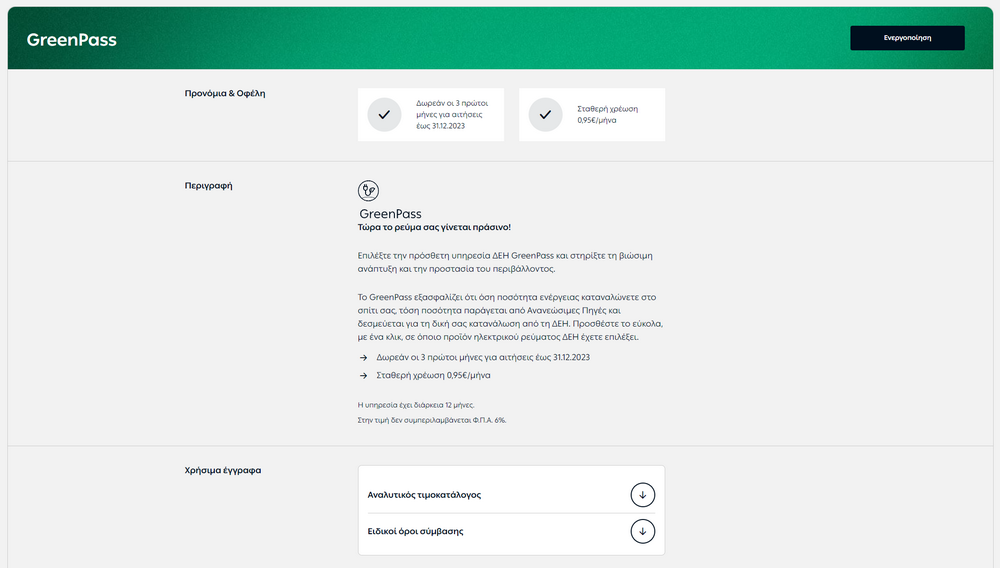The height and width of the screenshot is (568, 1000).
Task: Open the Ειδικοί όροι σύμβασης link text
Action: (415, 531)
